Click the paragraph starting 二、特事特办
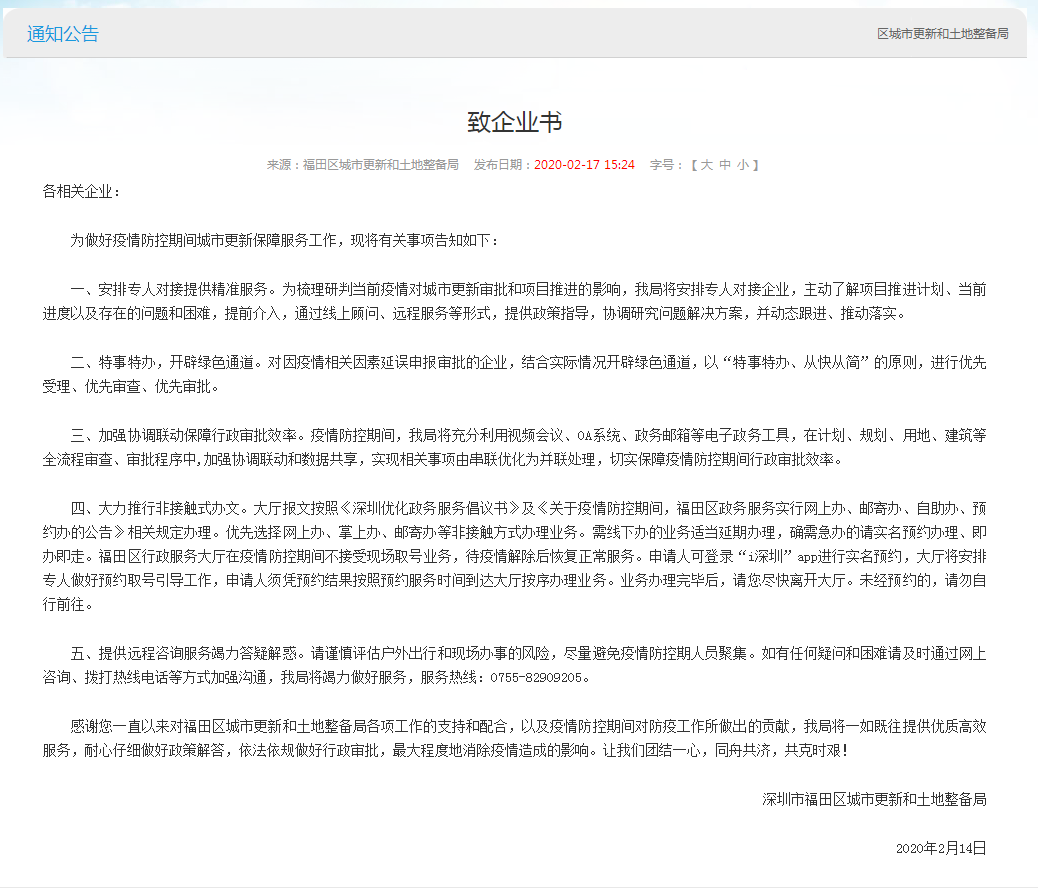 515,373
